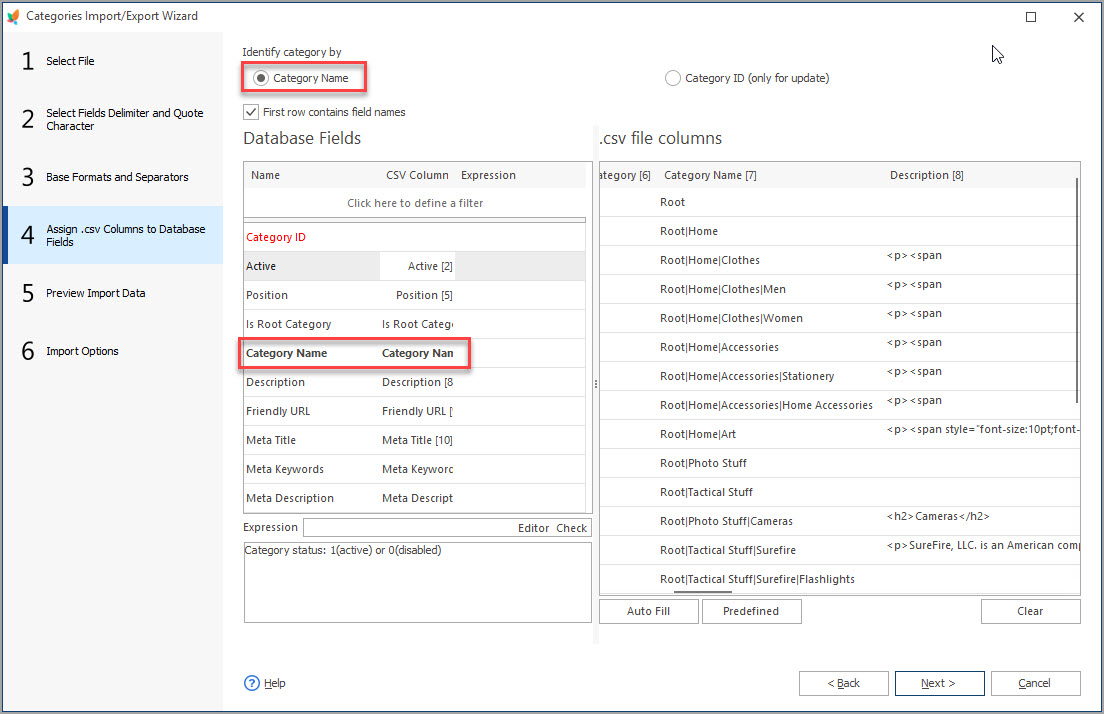Screen dimensions: 1104x714
Task: Select 'Root|Home|Accessories|Stationery' row
Action: tap(838, 376)
